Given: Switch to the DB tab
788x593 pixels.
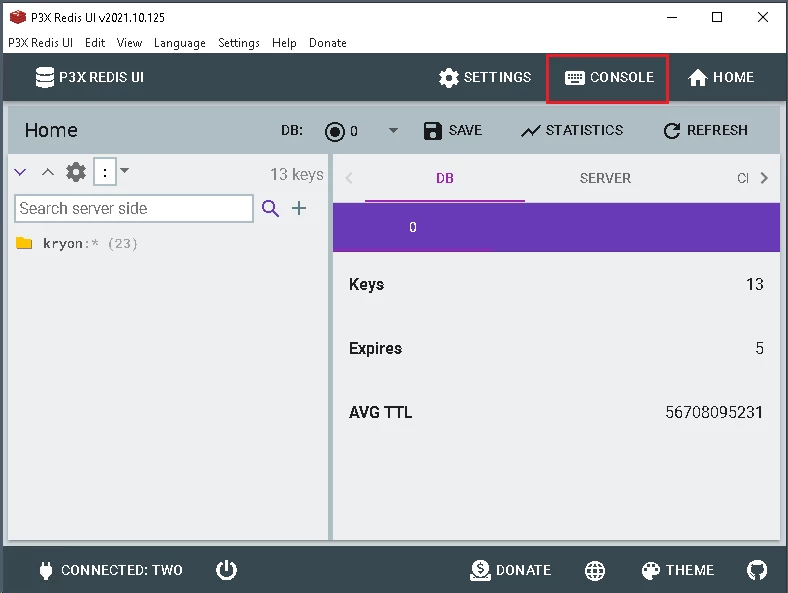Looking at the screenshot, I should [445, 178].
